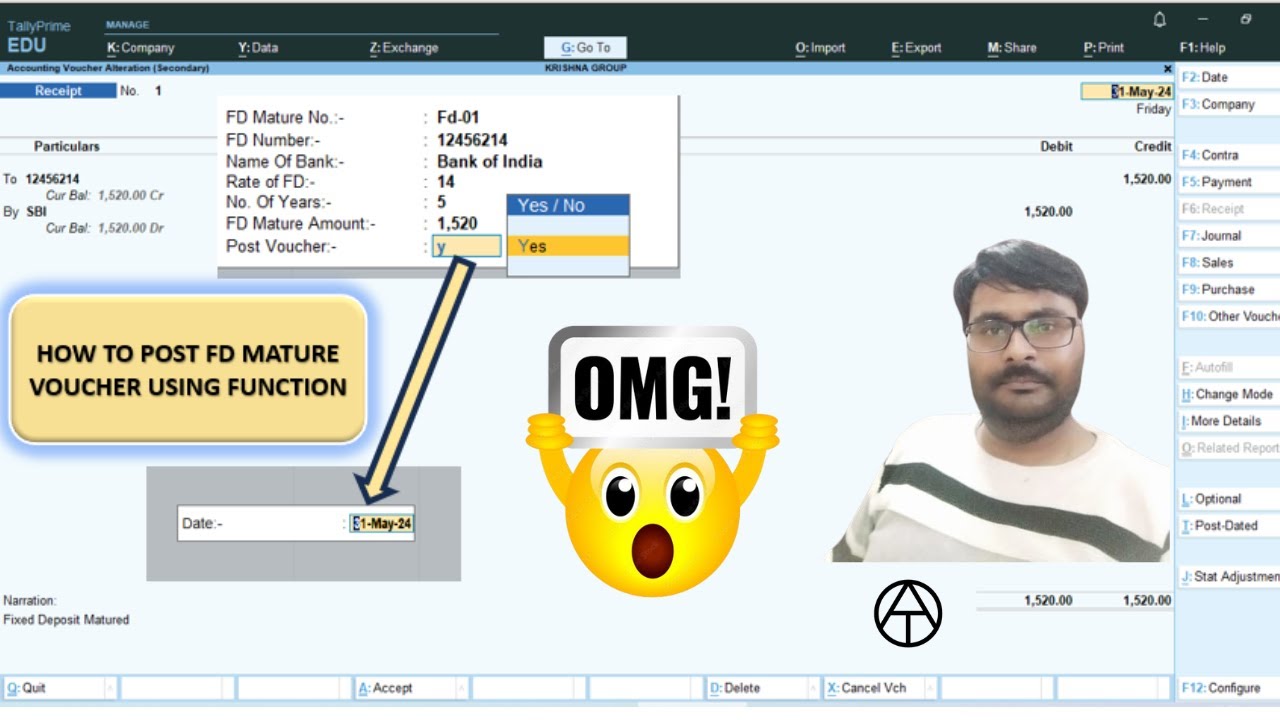
Task: Switch to F4: Contra voucher
Action: tap(1229, 155)
